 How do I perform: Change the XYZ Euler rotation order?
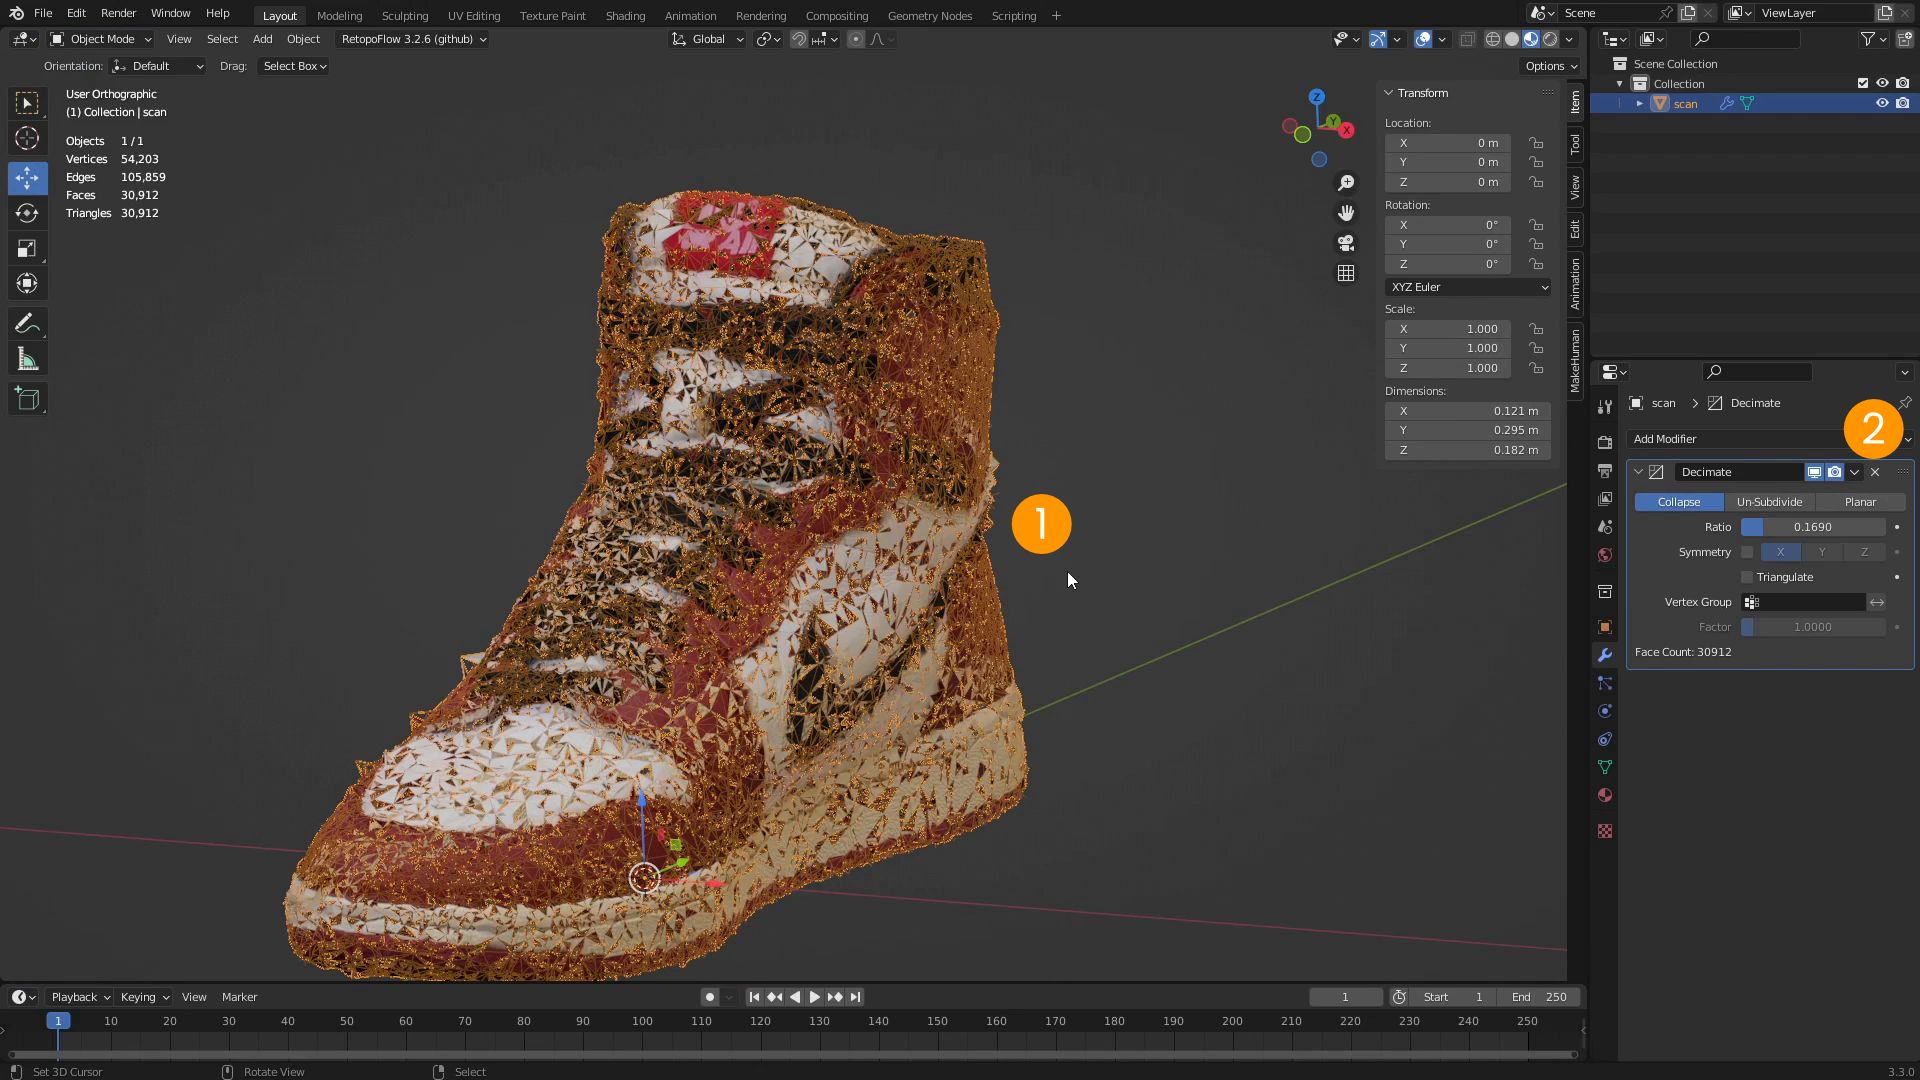[x=1467, y=287]
